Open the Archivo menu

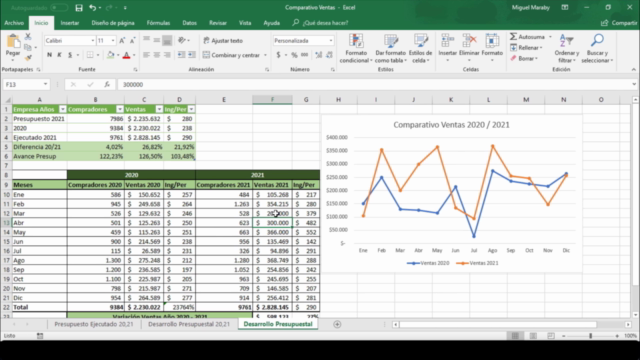click(14, 23)
